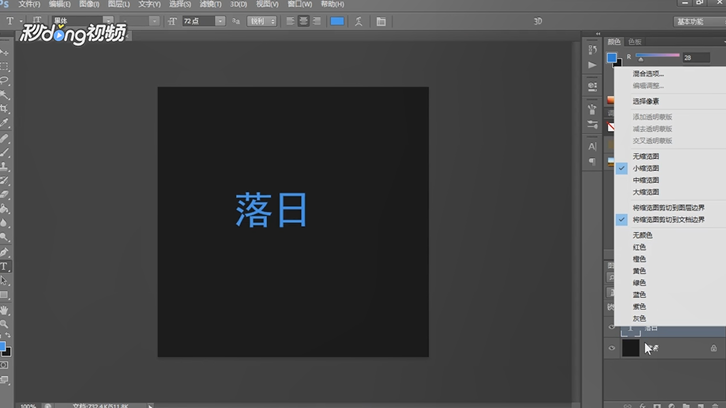Toggle 将缩览图剪切到文档边界 option

click(x=670, y=220)
